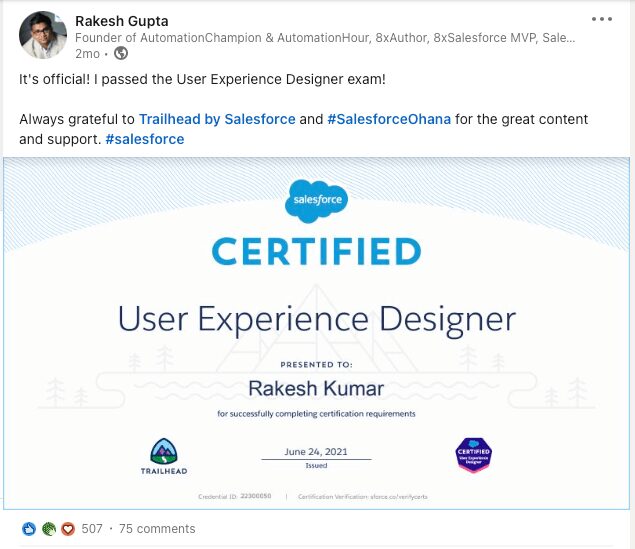Click 'for successfully completing certification requirements' line

pyautogui.click(x=316, y=414)
